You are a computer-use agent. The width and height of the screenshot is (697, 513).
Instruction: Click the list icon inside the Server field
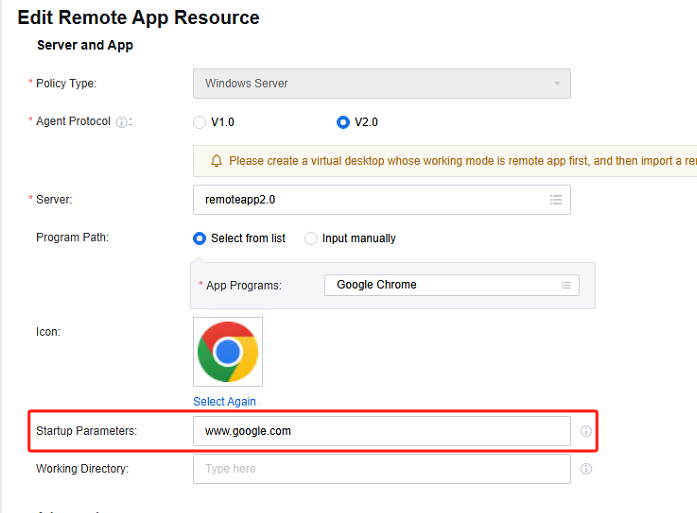[556, 200]
